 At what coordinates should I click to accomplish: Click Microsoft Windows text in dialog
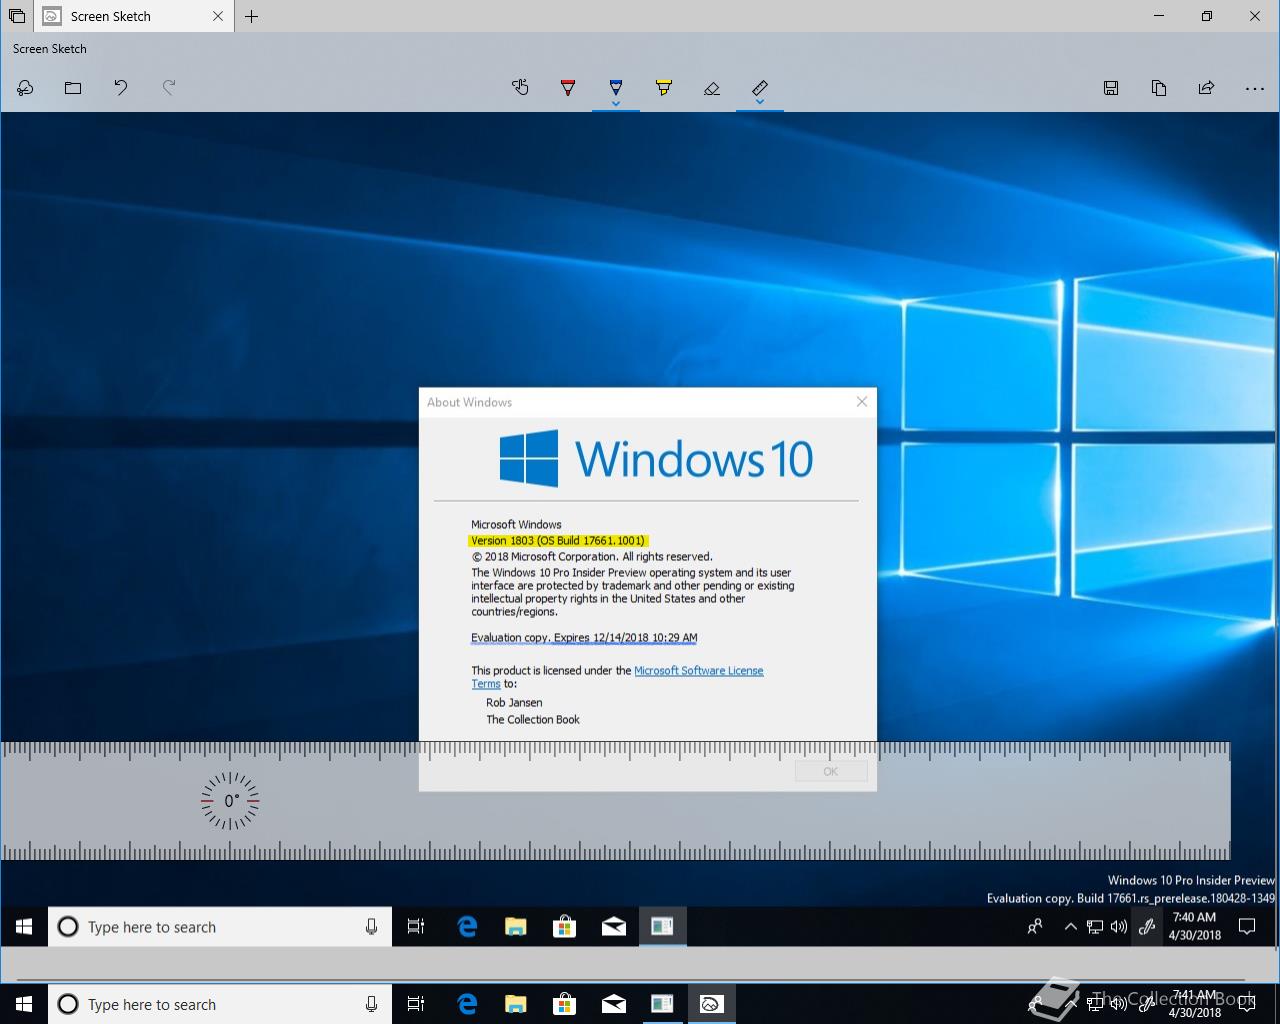(x=516, y=524)
